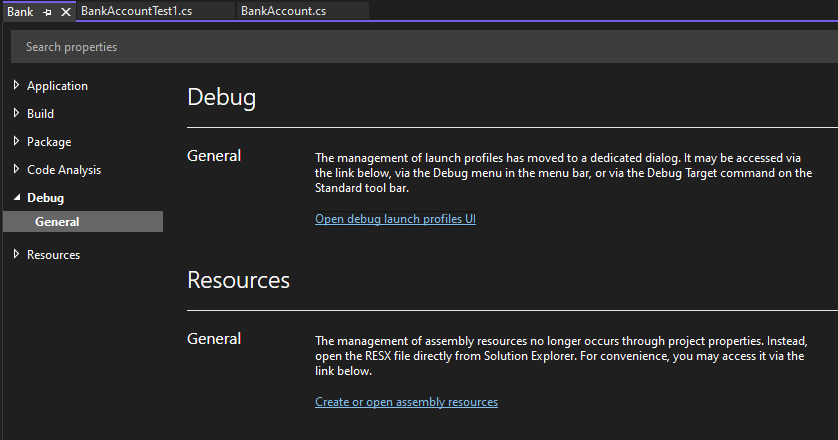This screenshot has width=838, height=440.
Task: Select the Package category
Action: click(49, 142)
